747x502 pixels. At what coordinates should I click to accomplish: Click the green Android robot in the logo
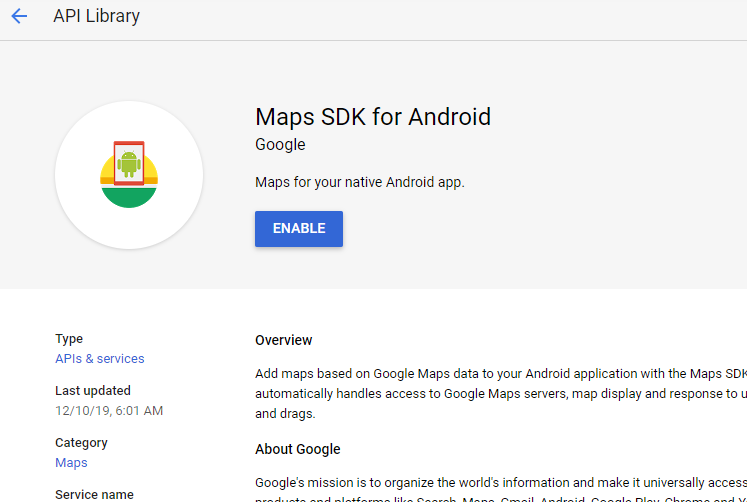click(129, 164)
